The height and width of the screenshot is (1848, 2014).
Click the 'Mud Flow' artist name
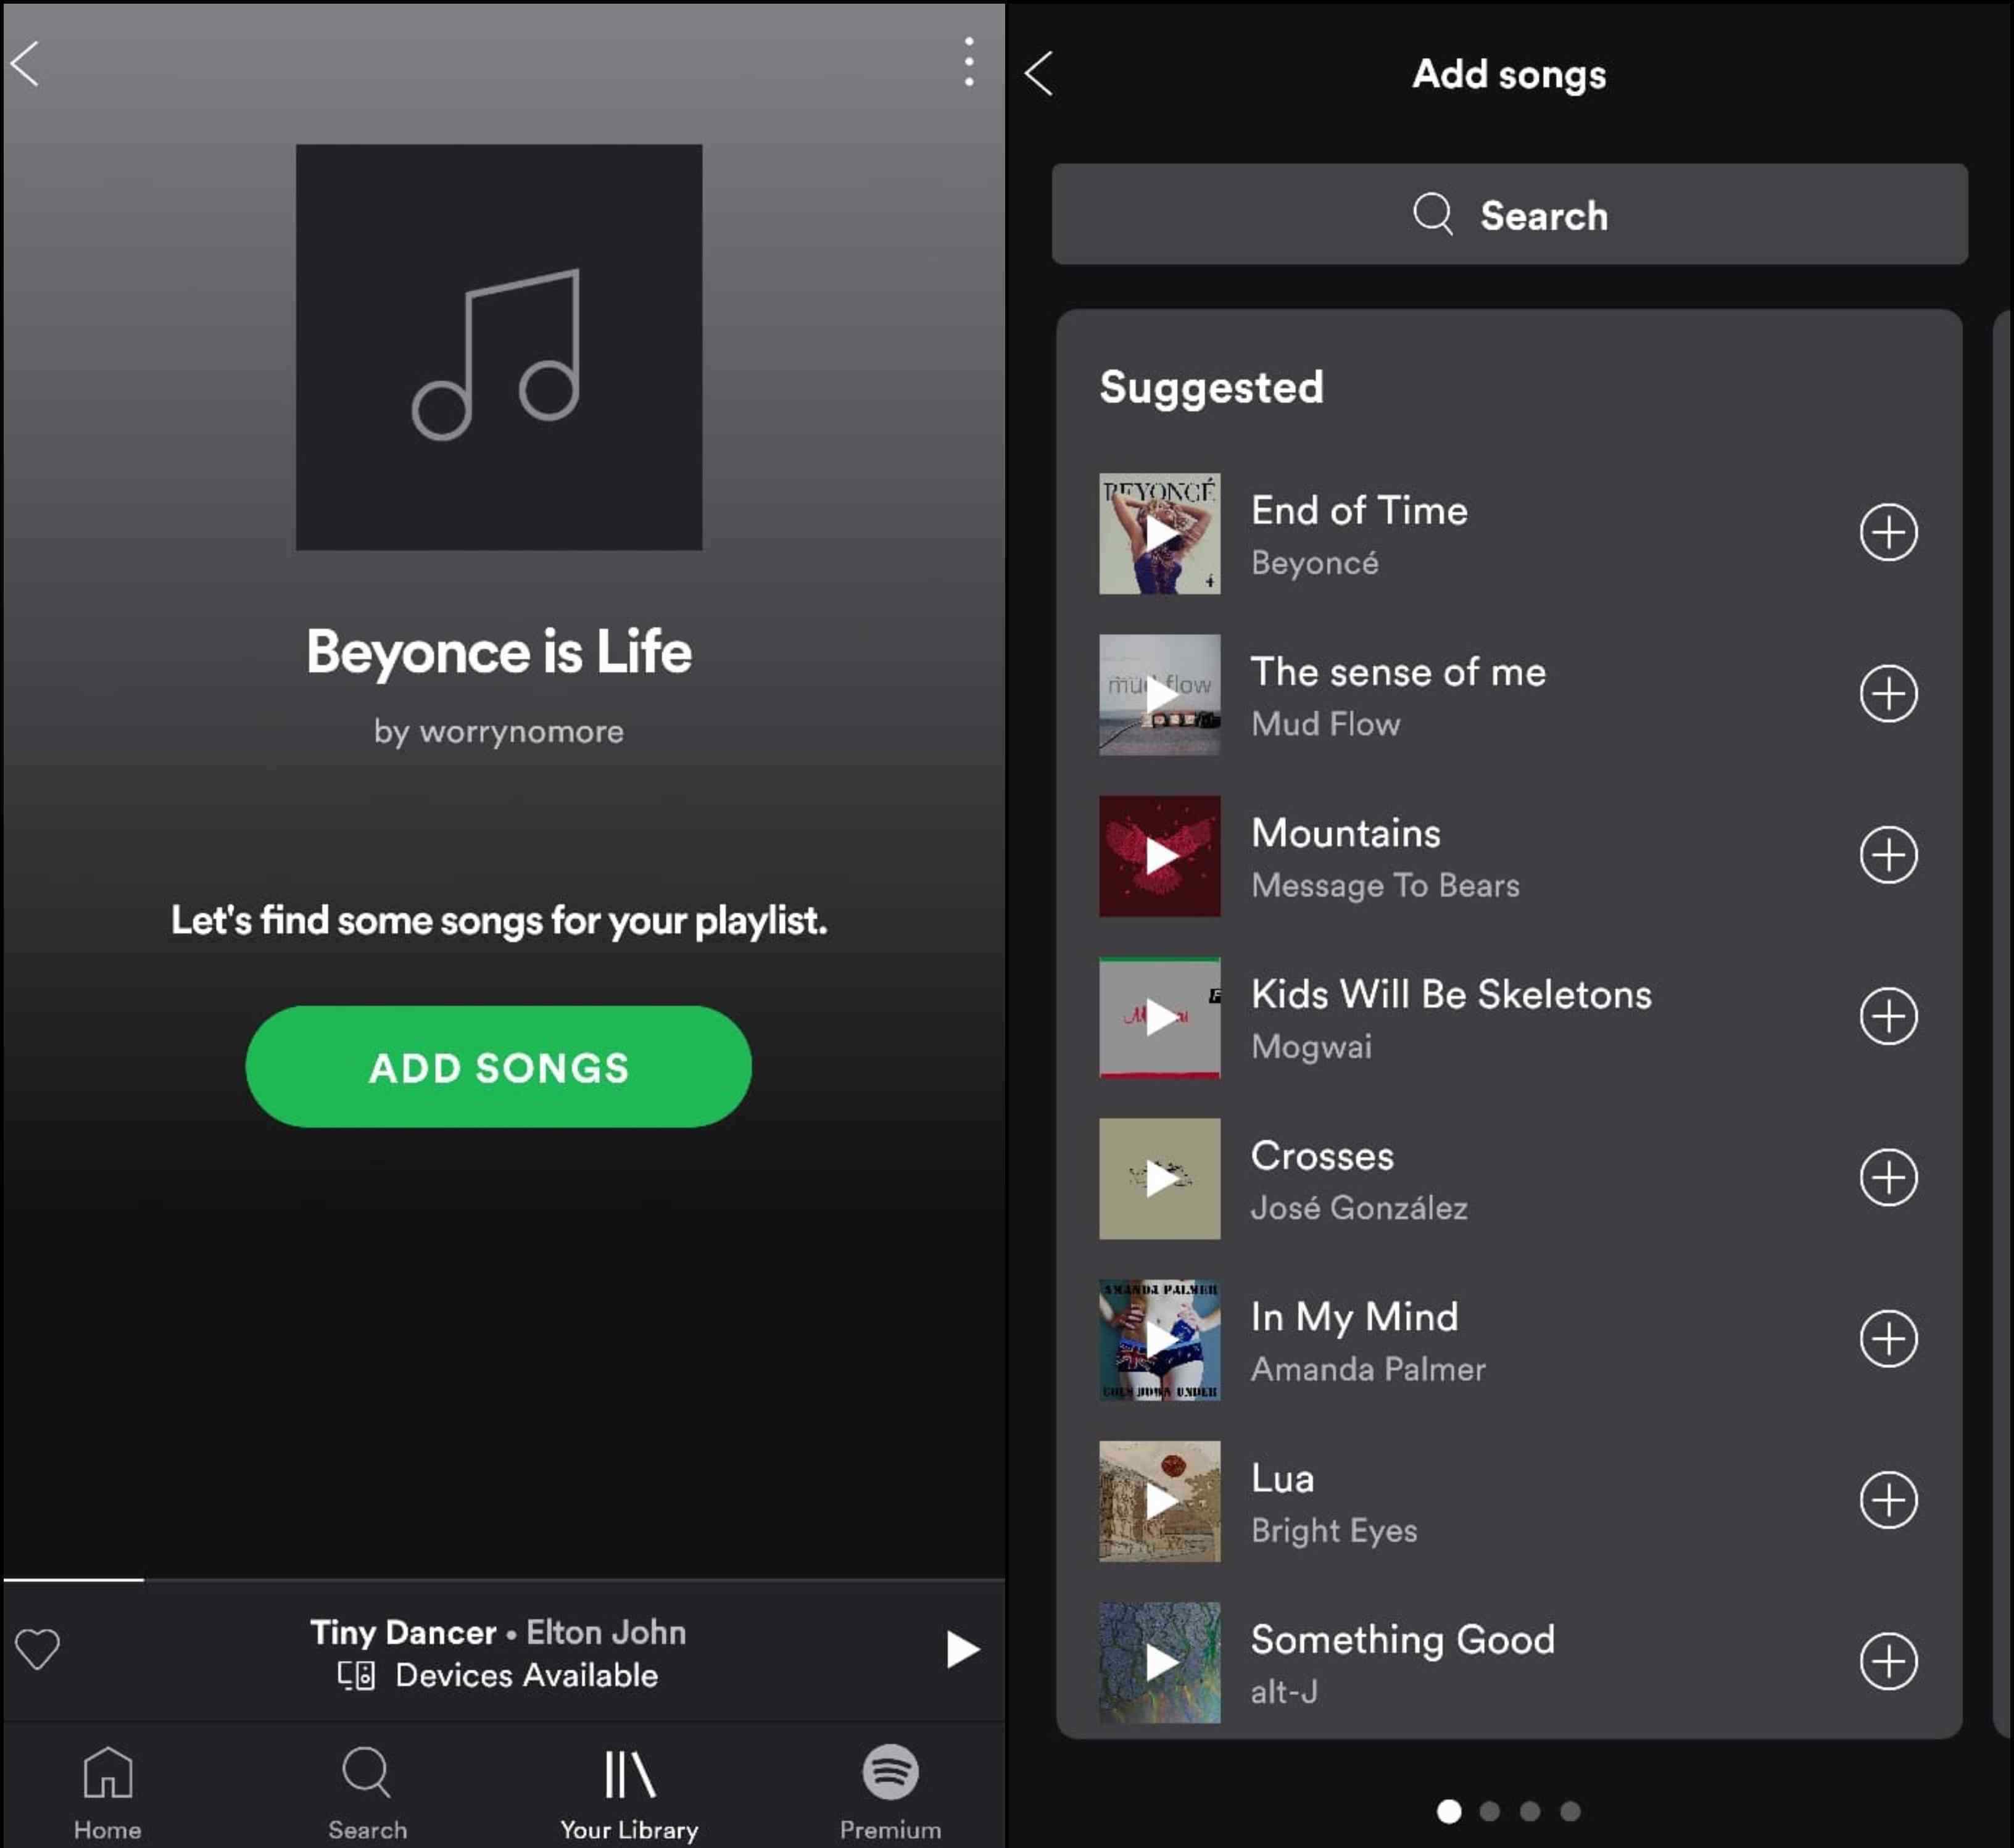tap(1325, 724)
